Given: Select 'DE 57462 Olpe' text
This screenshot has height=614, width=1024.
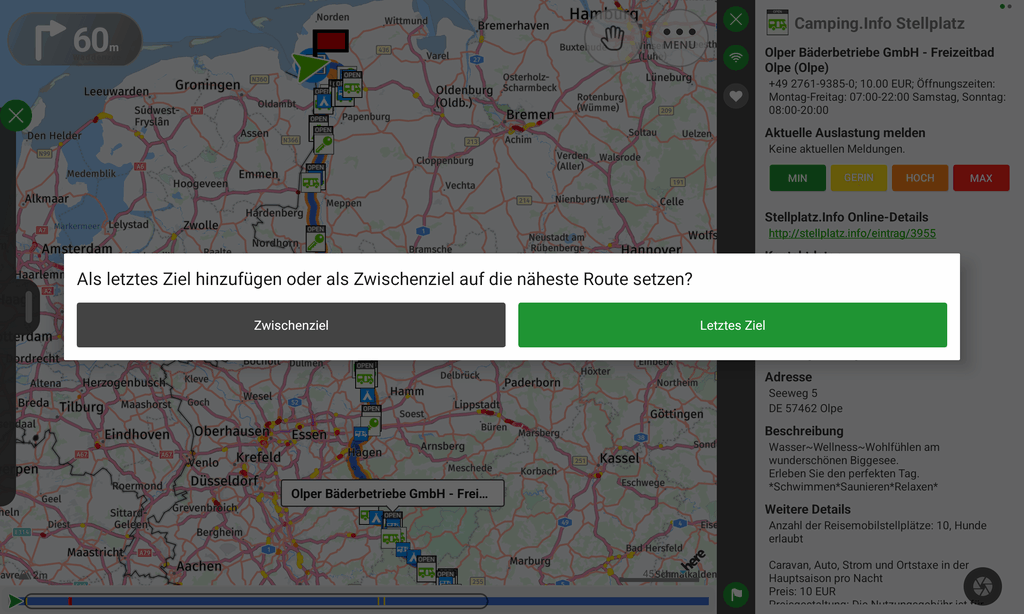Looking at the screenshot, I should click(805, 408).
